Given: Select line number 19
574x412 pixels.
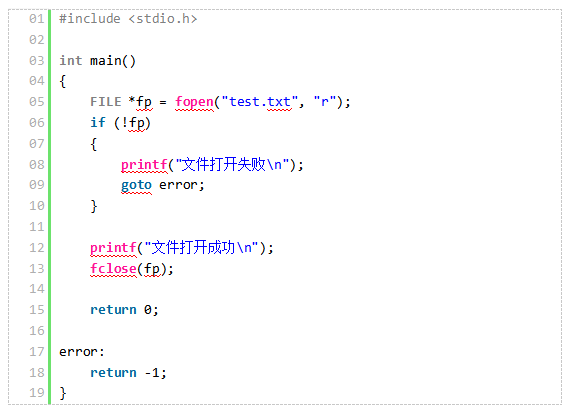Looking at the screenshot, I should [x=37, y=393].
